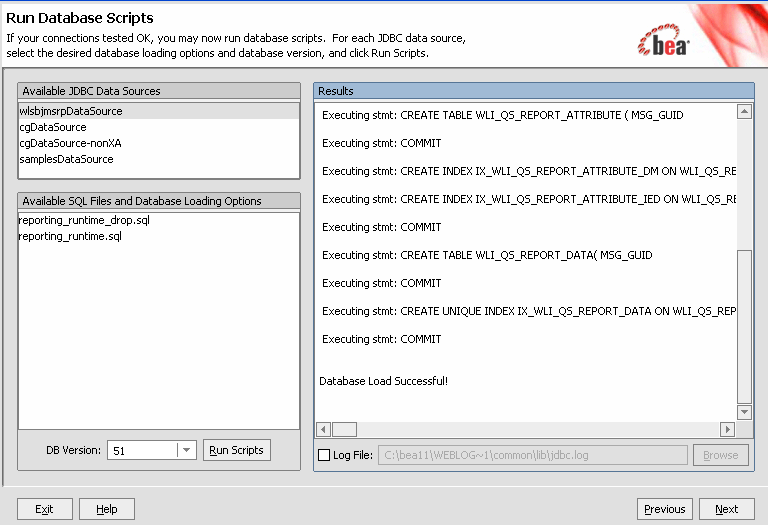The image size is (768, 525).
Task: Click the Exit button
Action: point(45,509)
